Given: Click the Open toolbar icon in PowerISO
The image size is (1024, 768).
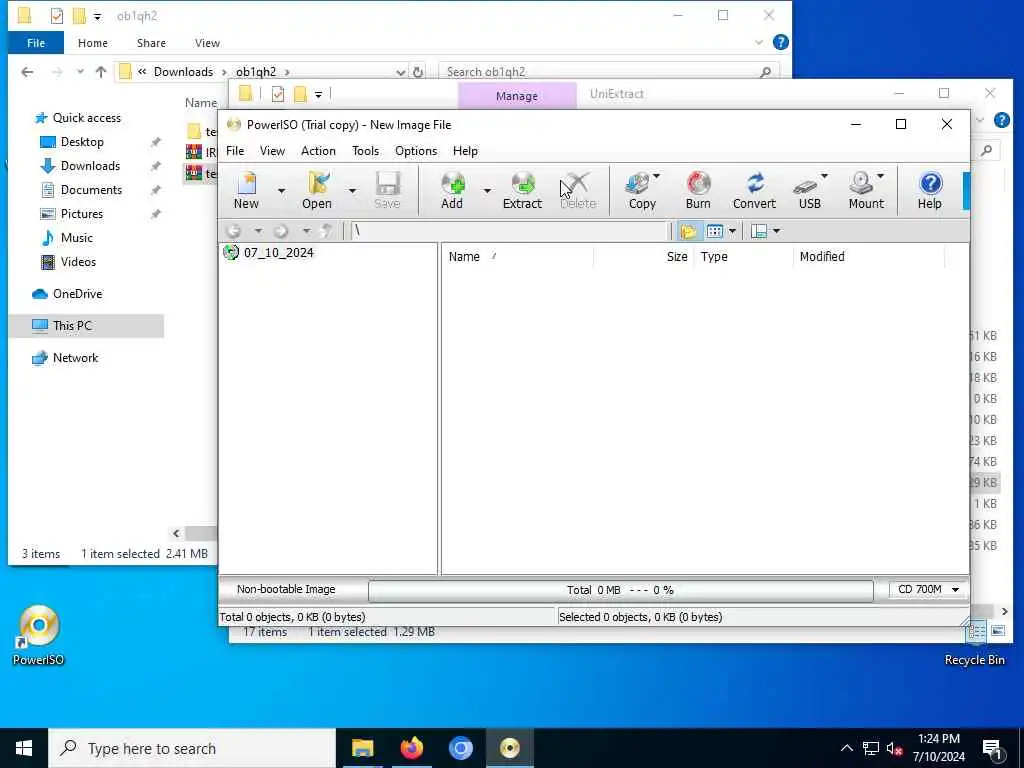Looking at the screenshot, I should tap(317, 190).
